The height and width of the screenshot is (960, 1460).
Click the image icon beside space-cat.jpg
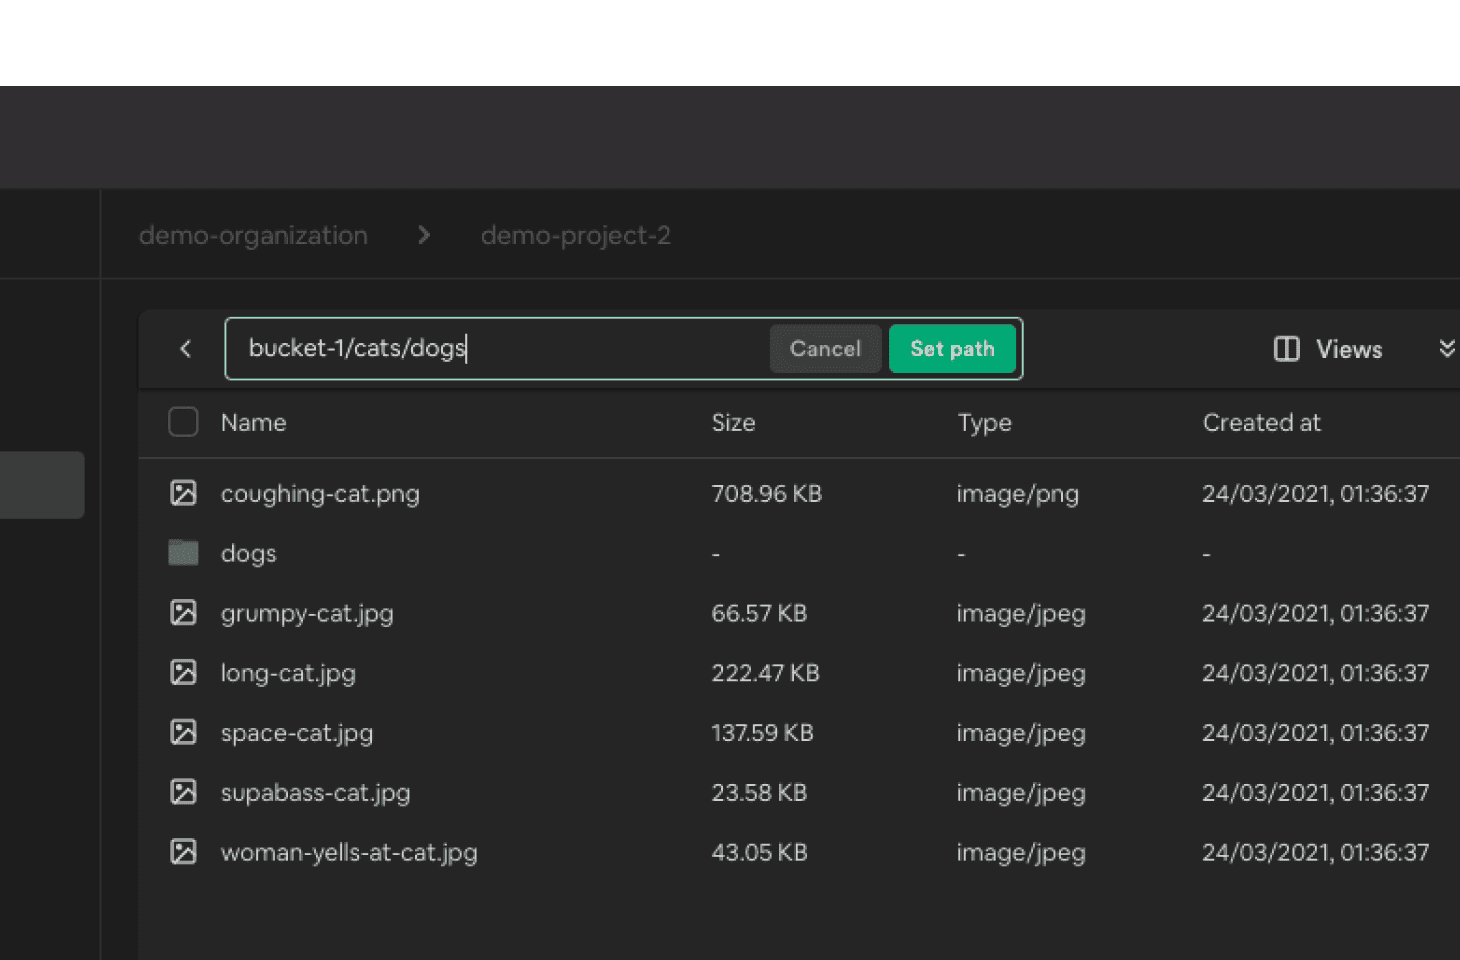(x=183, y=732)
